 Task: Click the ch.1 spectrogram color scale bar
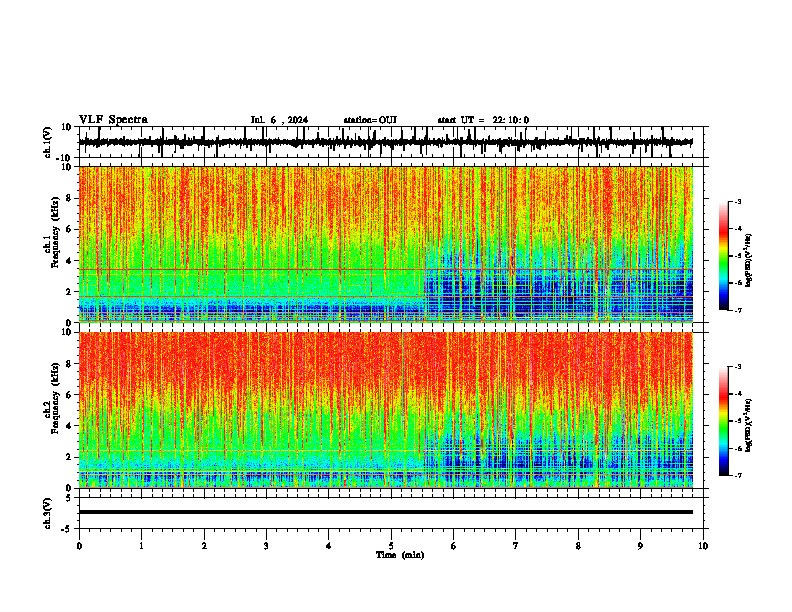(724, 256)
